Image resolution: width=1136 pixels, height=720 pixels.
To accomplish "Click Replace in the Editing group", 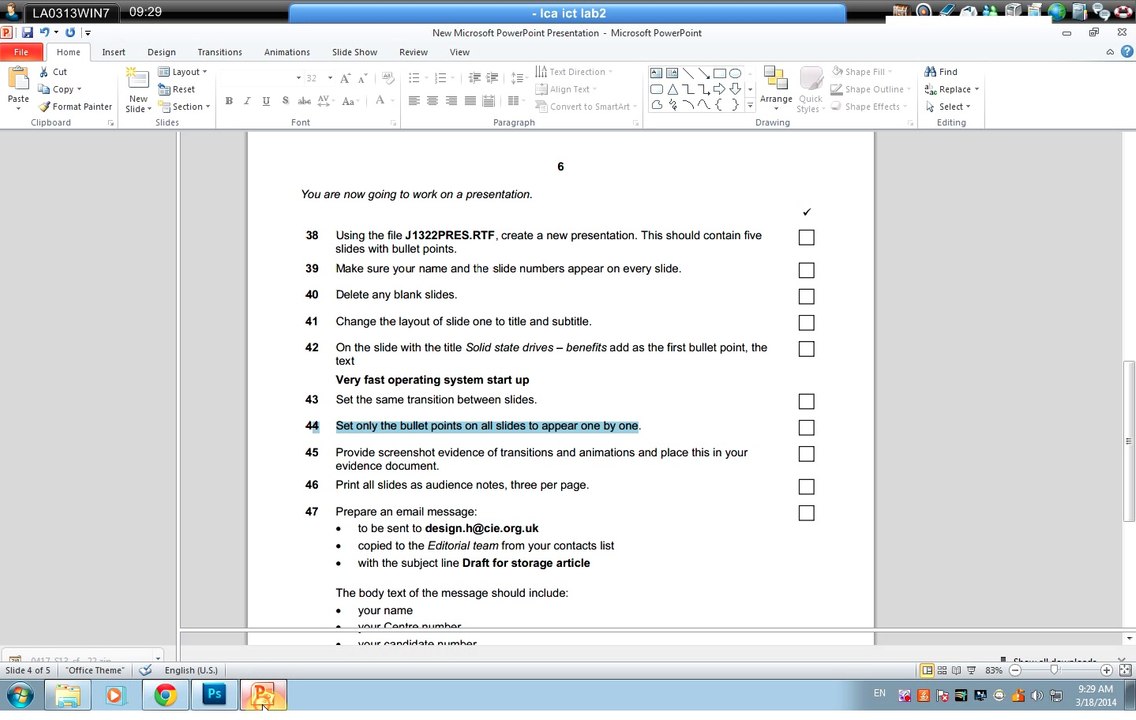I will [x=952, y=89].
